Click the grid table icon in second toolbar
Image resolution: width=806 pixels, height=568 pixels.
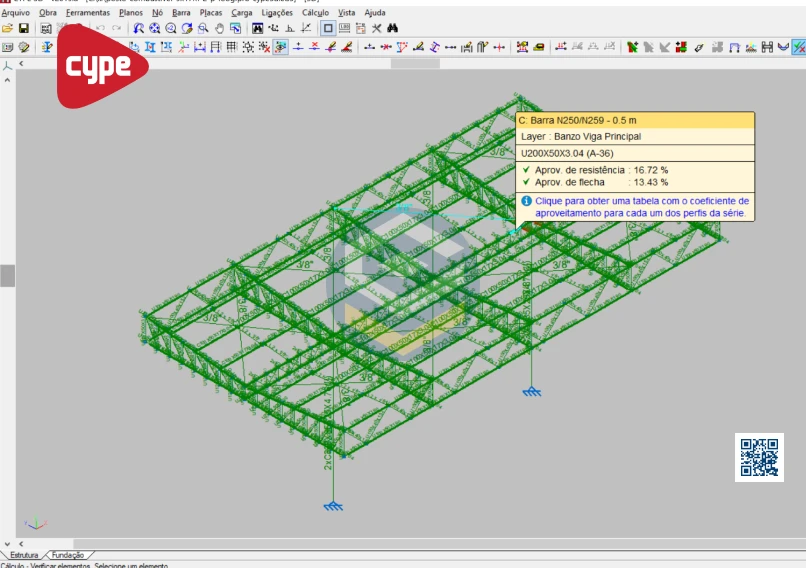click(232, 47)
